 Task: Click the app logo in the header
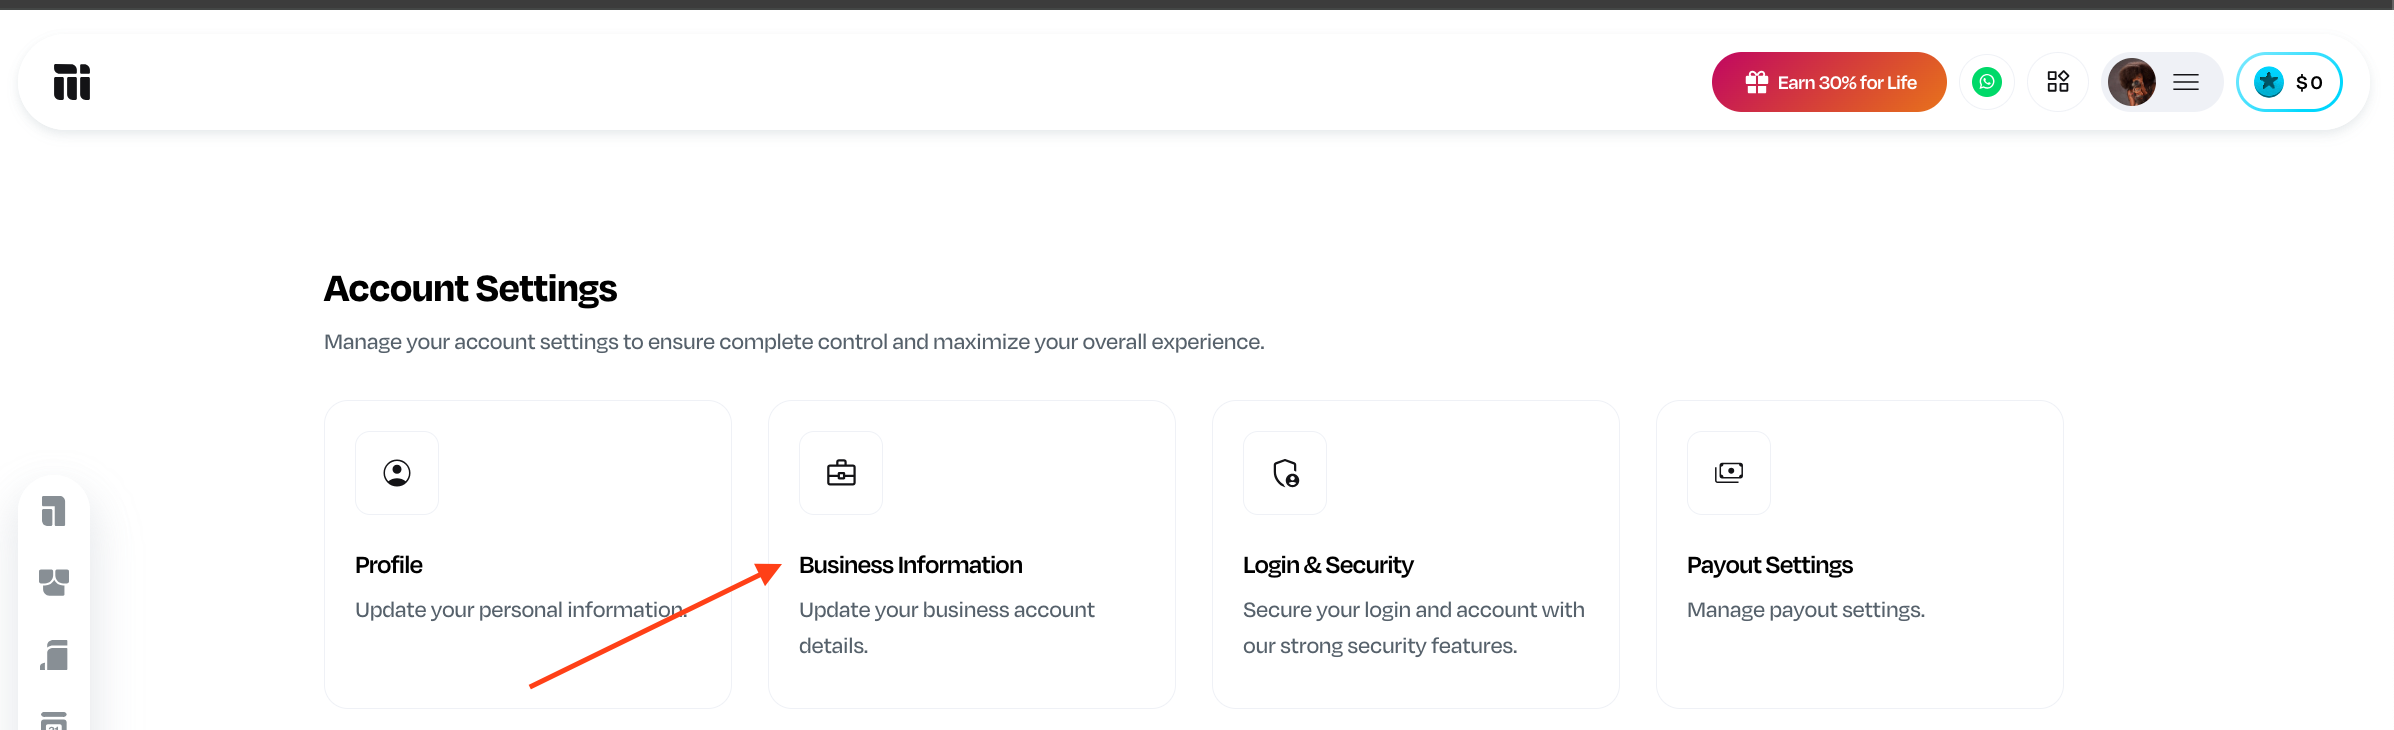coord(72,82)
